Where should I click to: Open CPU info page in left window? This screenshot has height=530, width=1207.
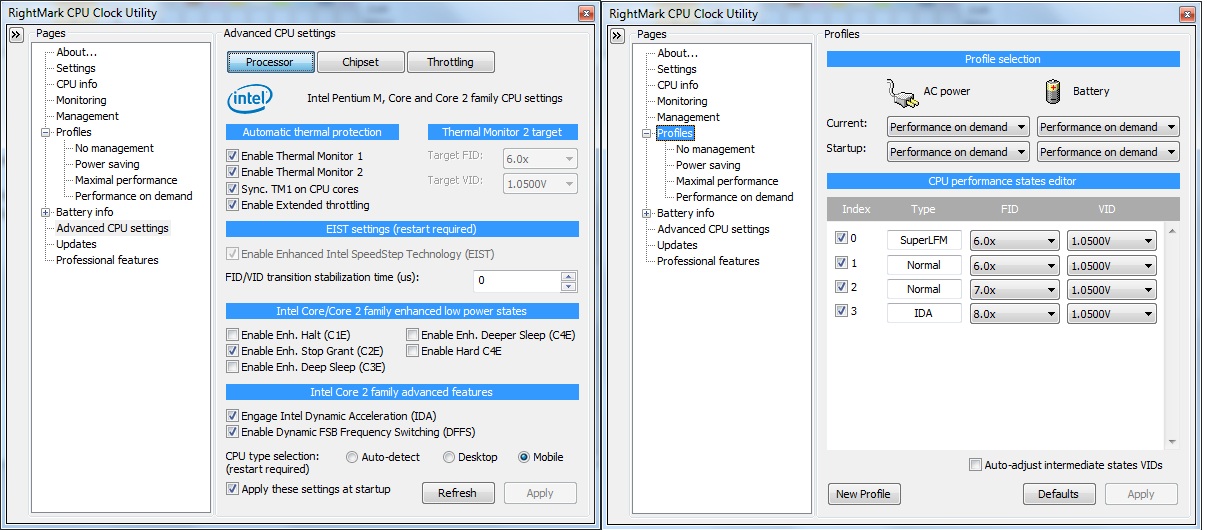(x=77, y=84)
